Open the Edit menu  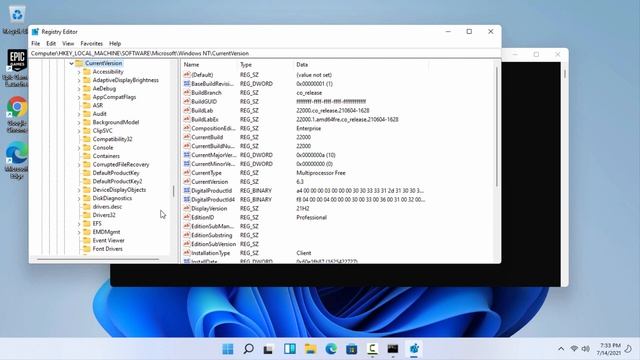[51, 43]
